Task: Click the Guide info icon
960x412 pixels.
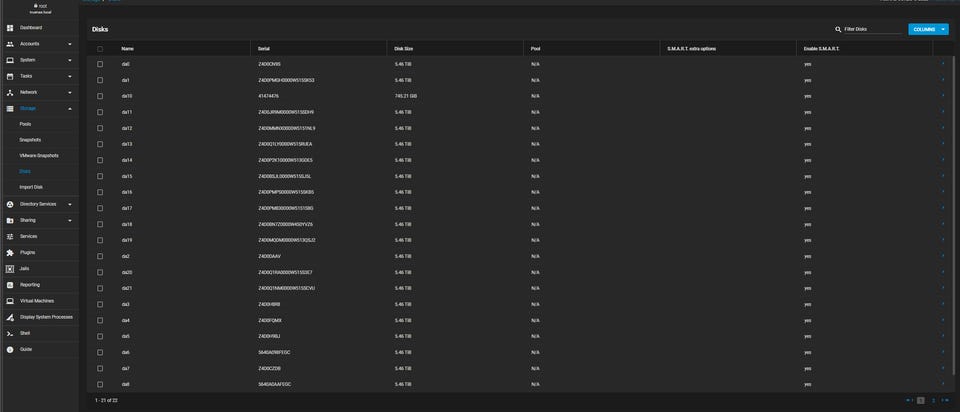Action: (10, 350)
